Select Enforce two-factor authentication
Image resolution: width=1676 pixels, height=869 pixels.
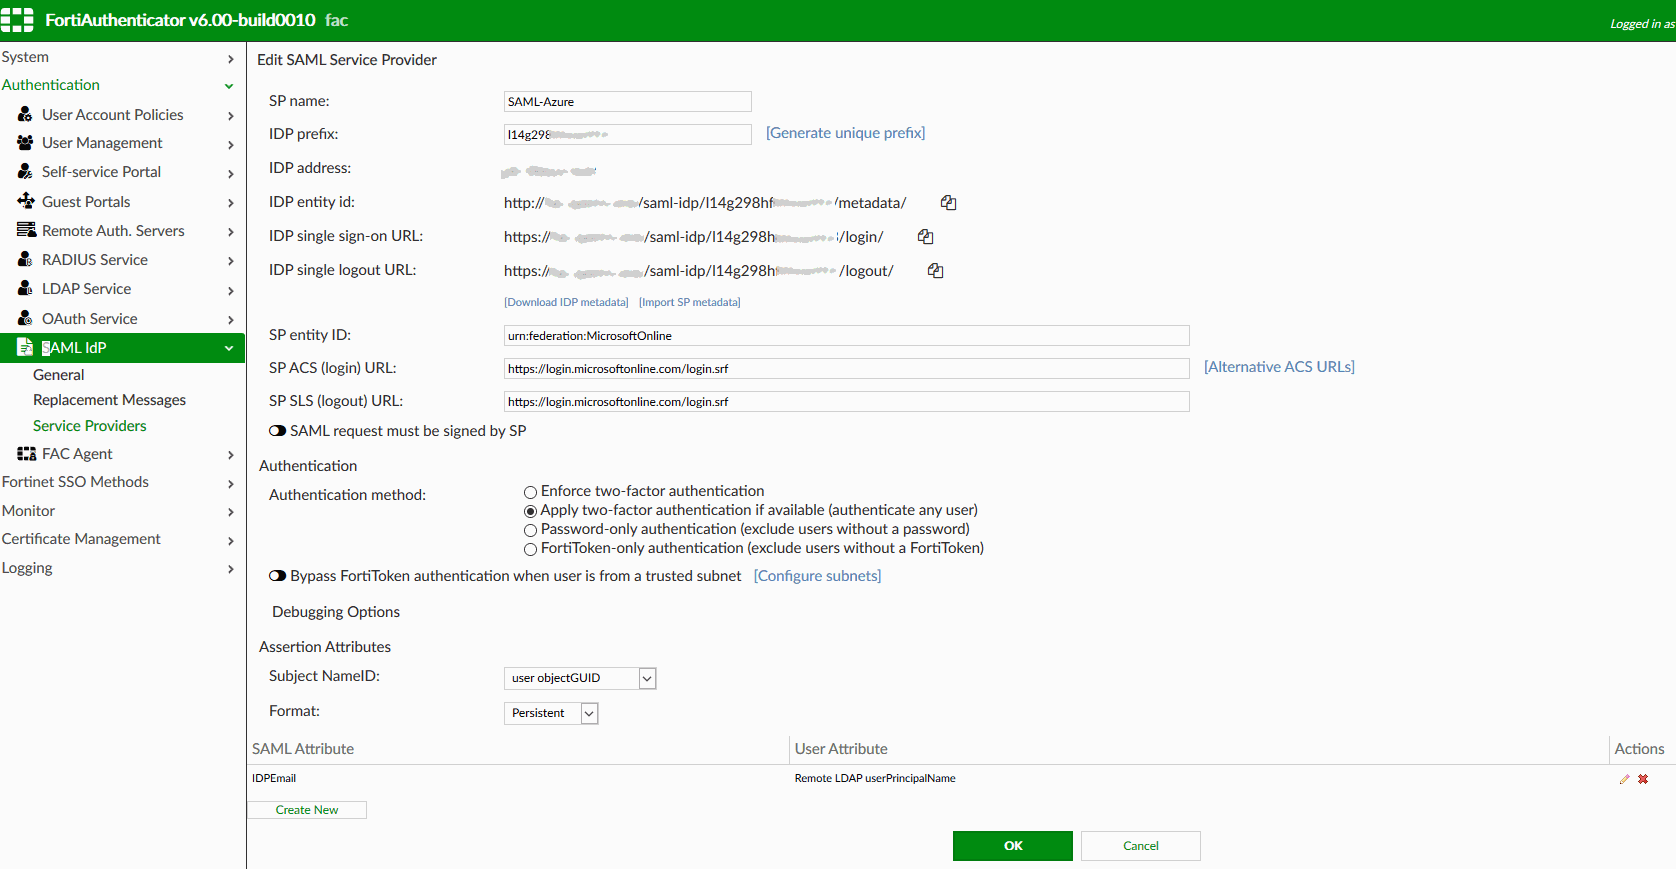531,492
